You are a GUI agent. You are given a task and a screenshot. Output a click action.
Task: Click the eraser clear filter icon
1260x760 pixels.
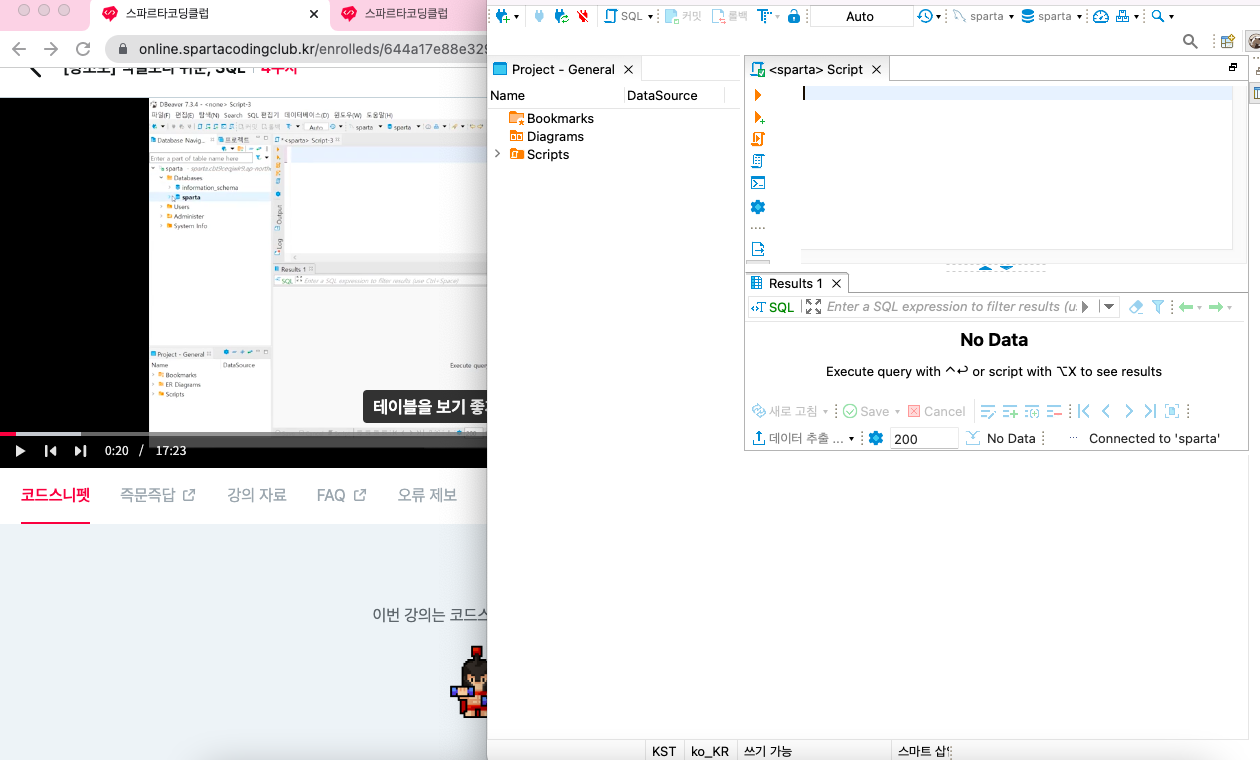[1136, 307]
